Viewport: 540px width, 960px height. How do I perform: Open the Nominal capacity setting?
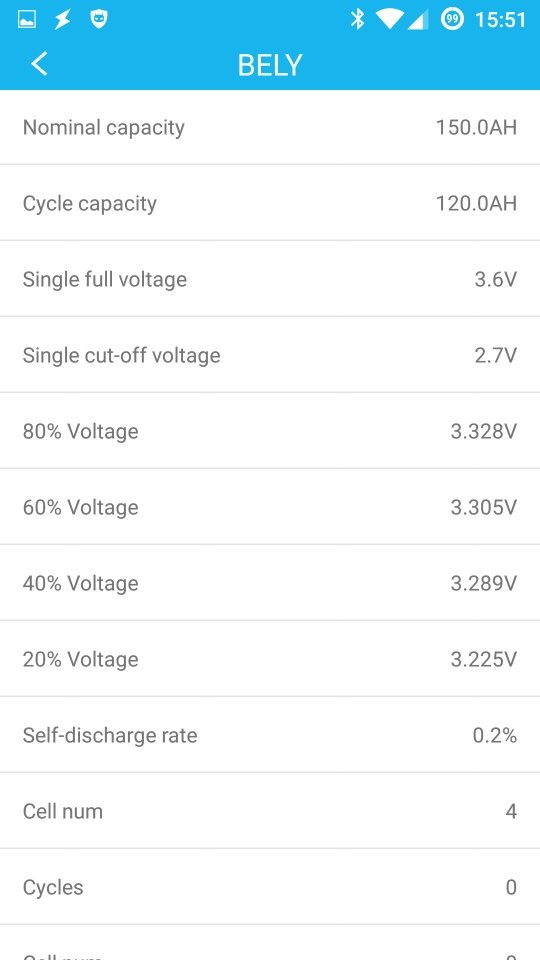click(x=270, y=127)
